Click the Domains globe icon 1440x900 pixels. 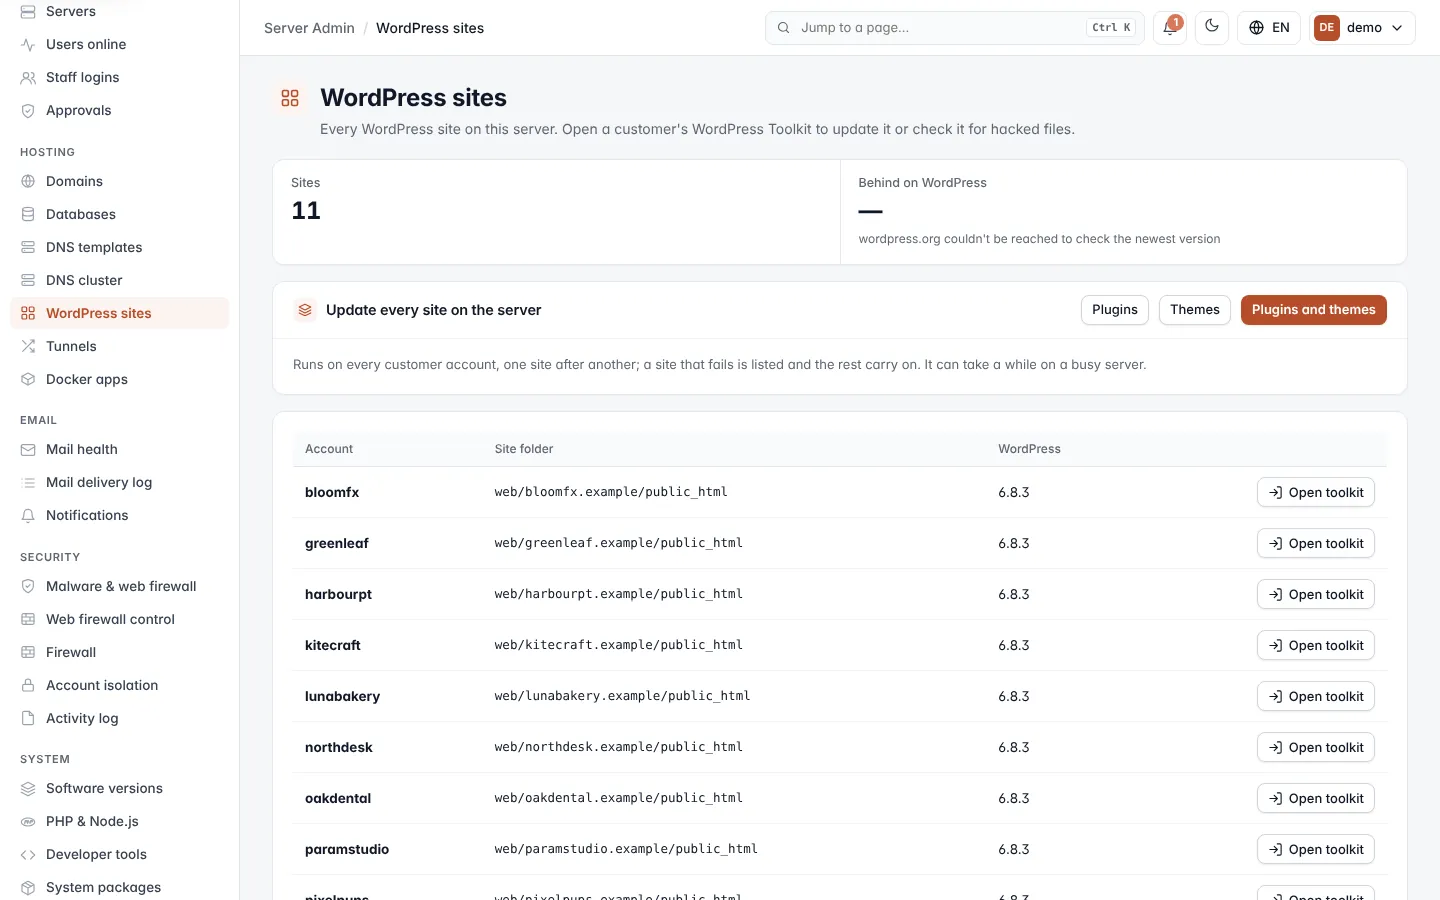click(x=28, y=181)
